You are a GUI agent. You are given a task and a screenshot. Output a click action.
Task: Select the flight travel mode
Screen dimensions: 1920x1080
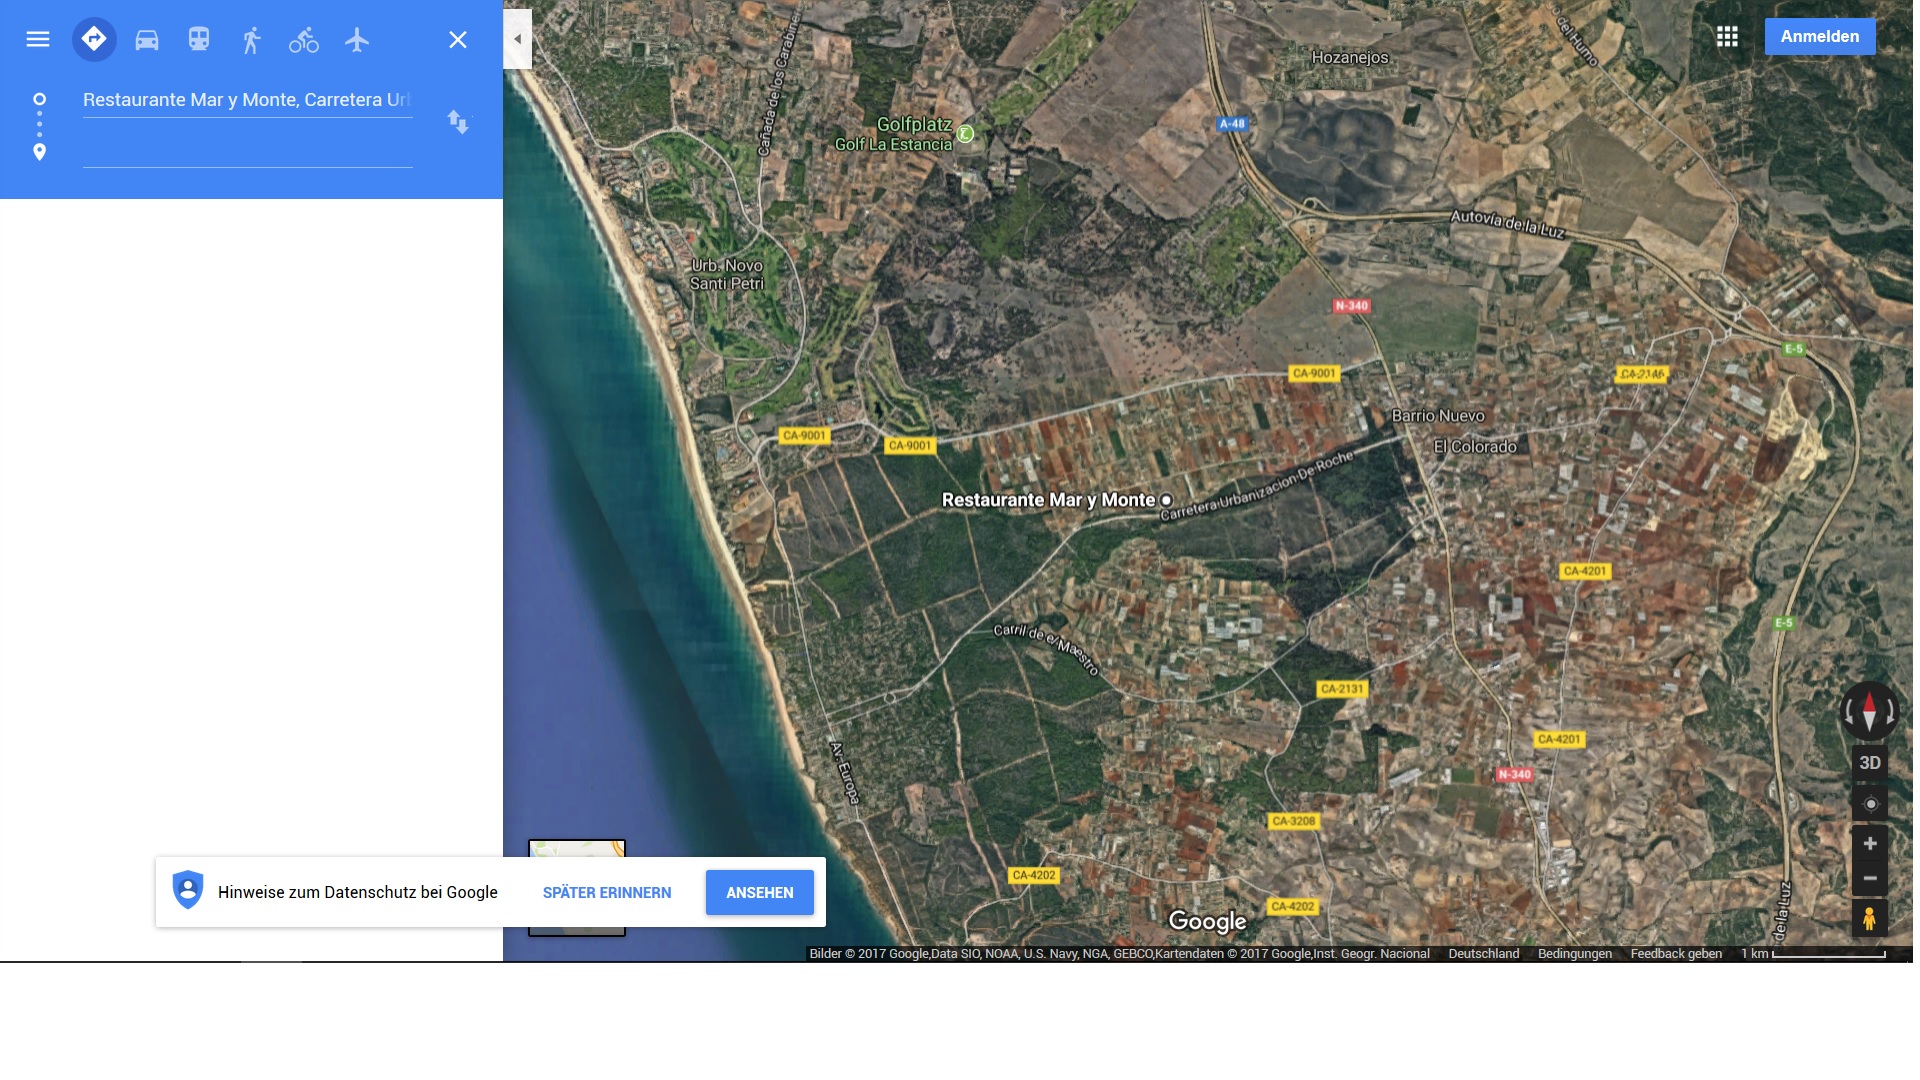[357, 40]
